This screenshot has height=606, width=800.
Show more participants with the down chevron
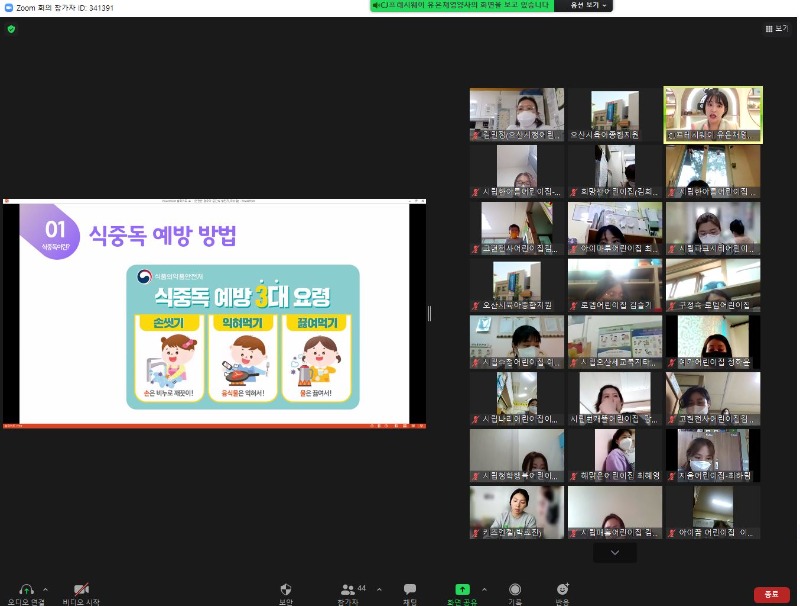pos(615,552)
